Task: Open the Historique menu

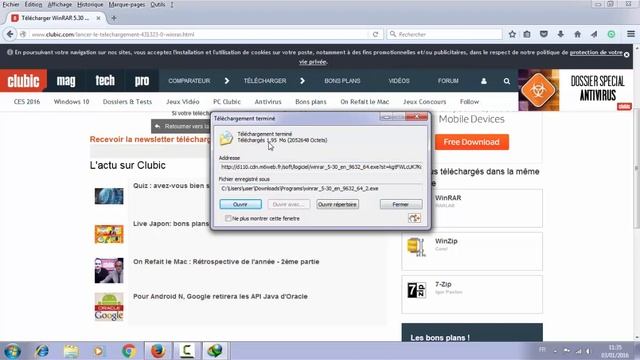Action: point(90,4)
